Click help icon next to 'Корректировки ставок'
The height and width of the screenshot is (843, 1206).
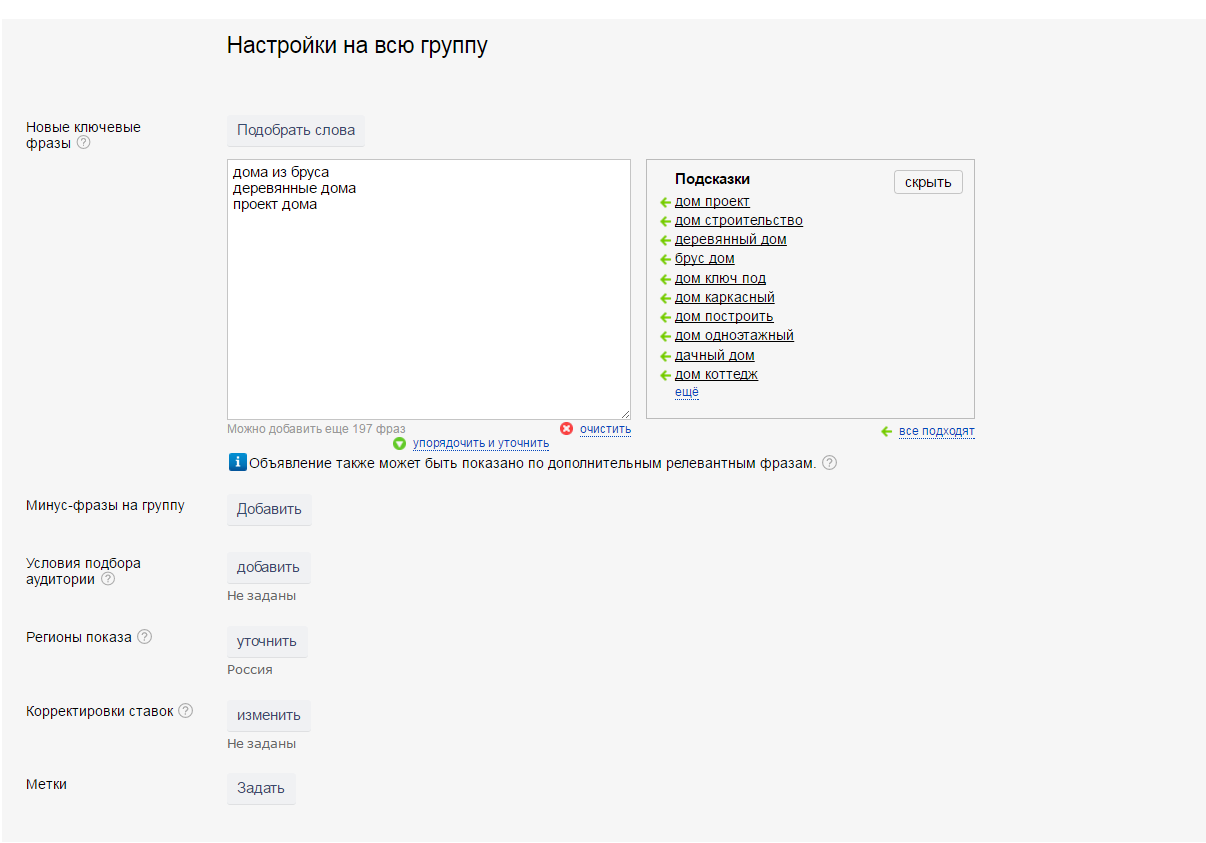click(185, 711)
